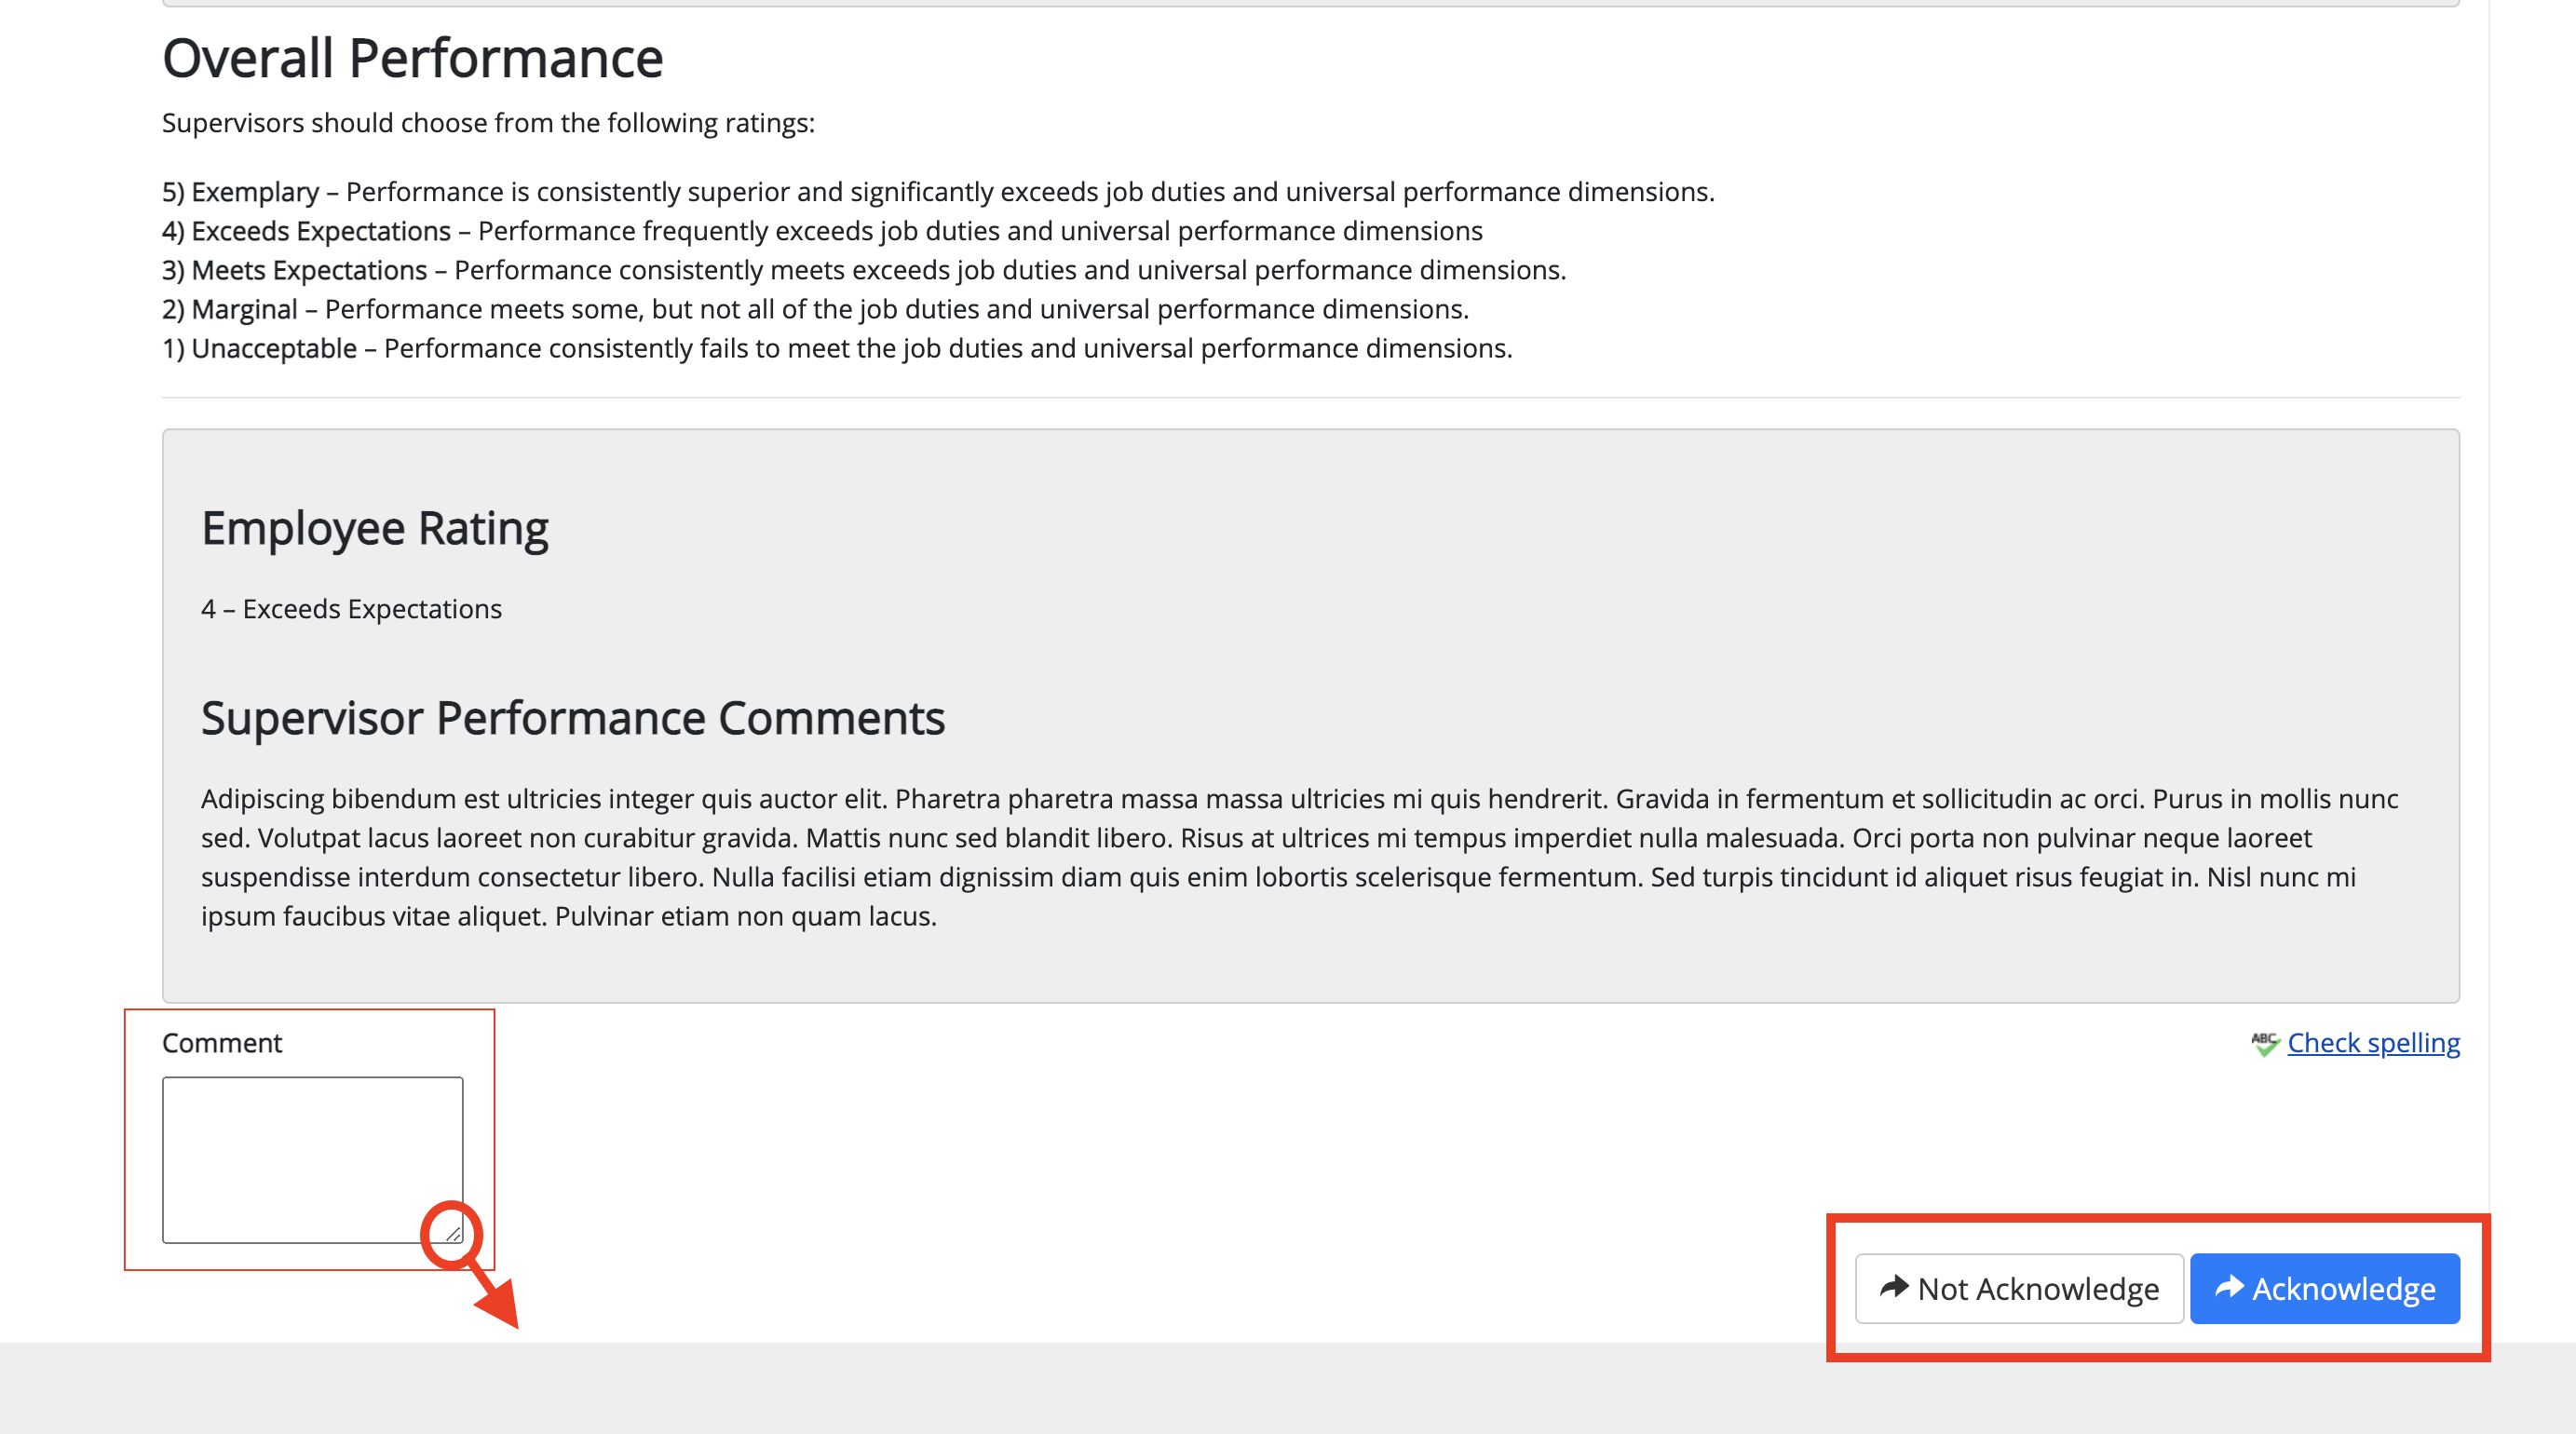Viewport: 2576px width, 1434px height.
Task: Click the spell check ABC icon
Action: point(2265,1043)
